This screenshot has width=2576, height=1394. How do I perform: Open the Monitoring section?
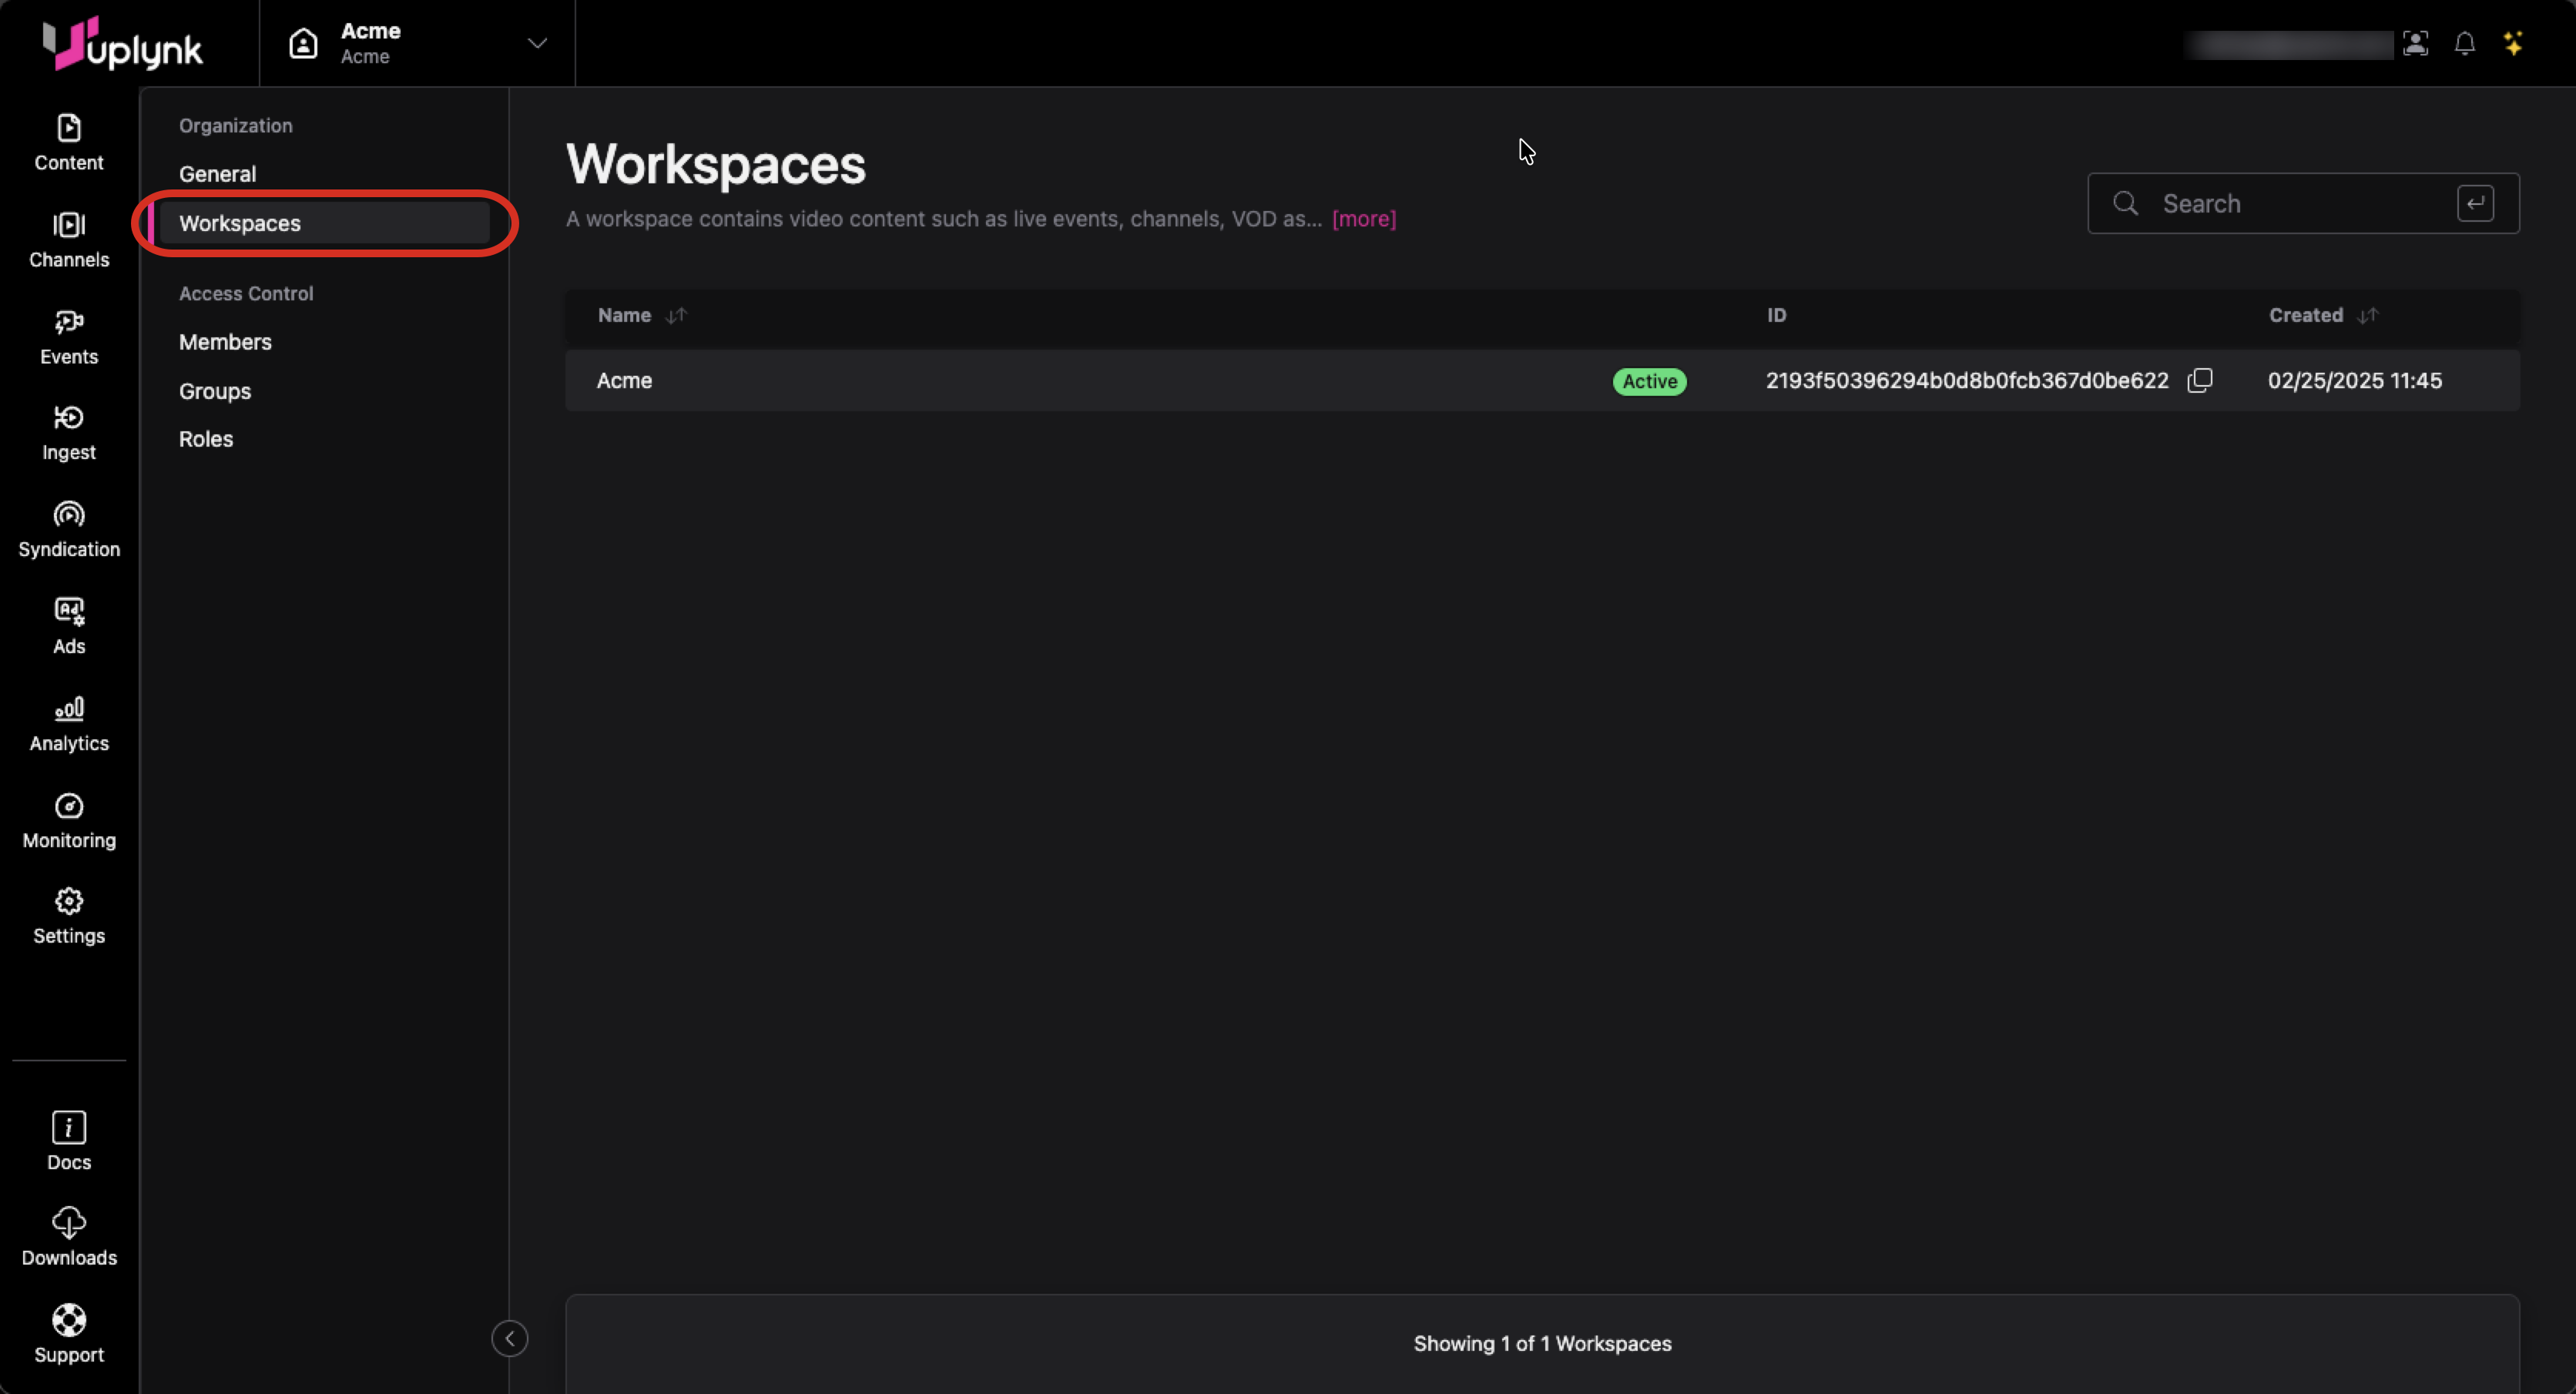pos(68,820)
